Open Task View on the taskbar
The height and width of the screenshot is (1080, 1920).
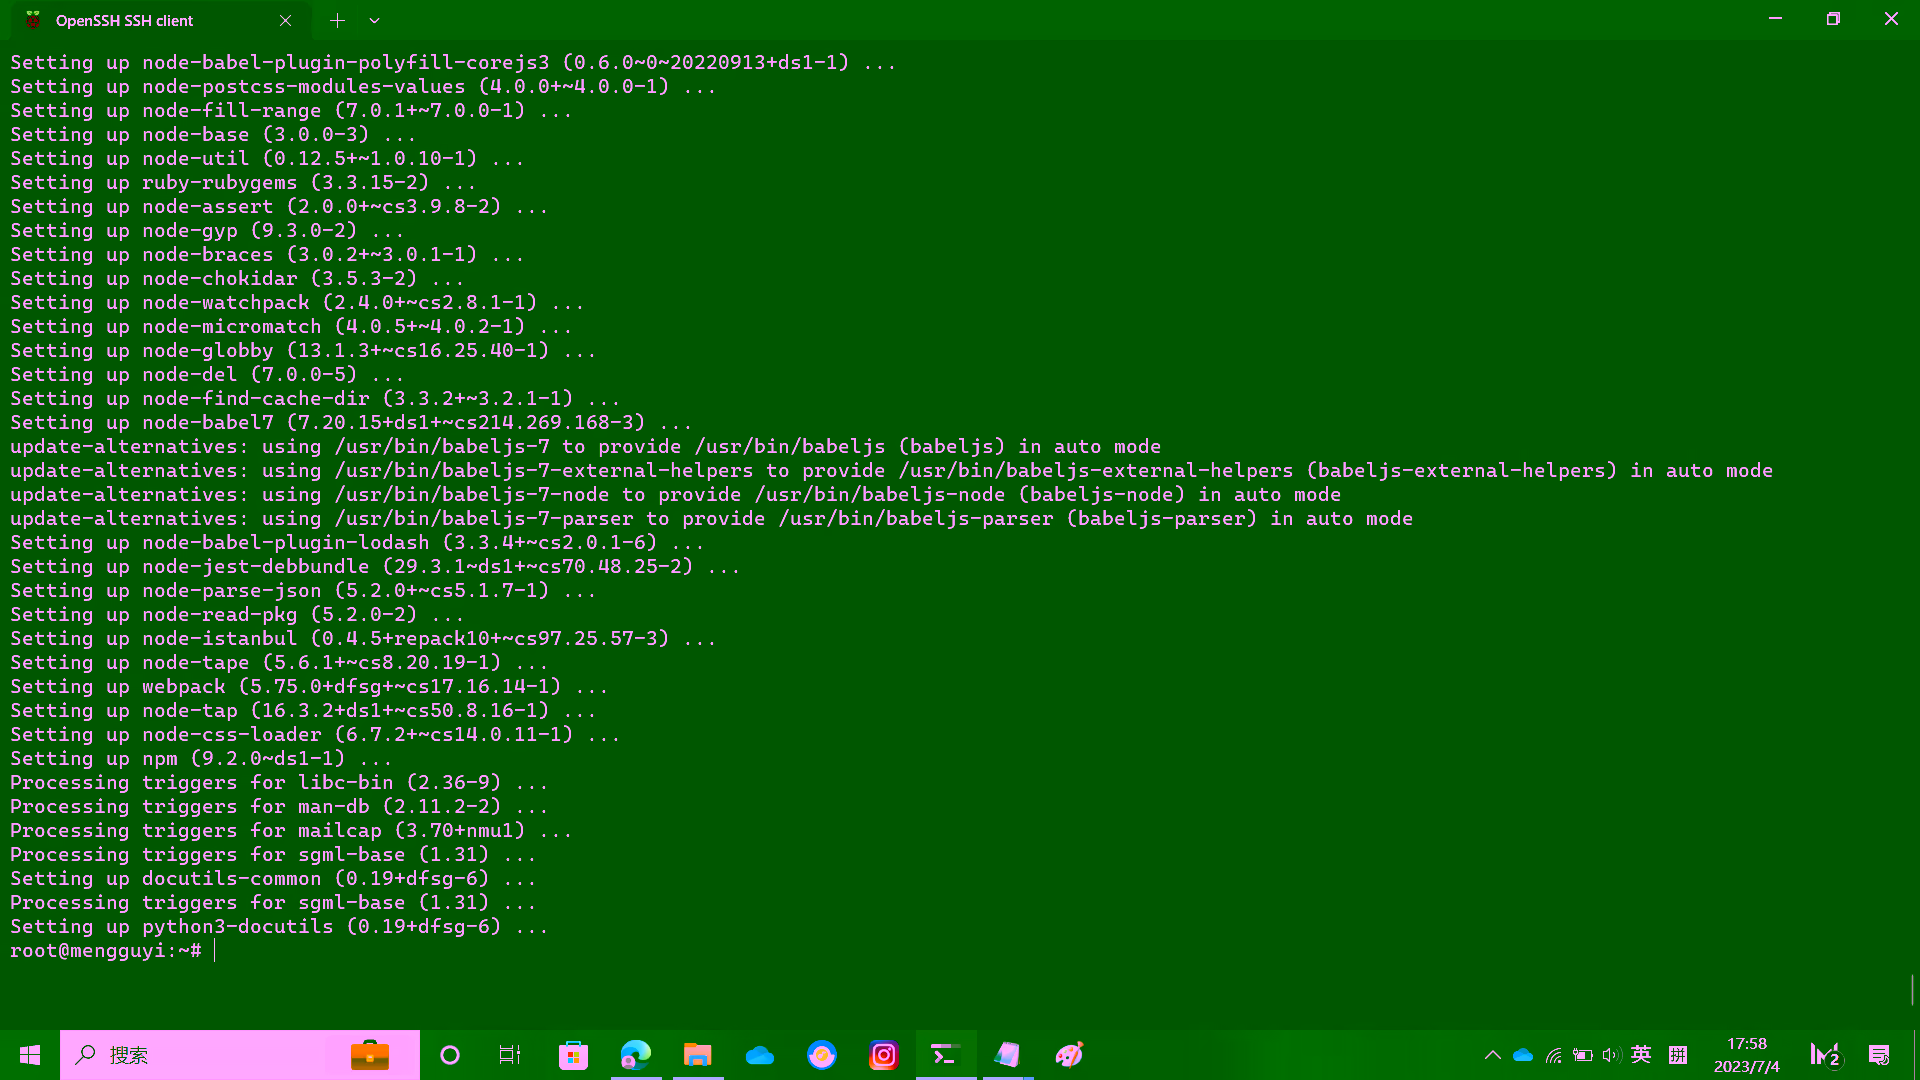(510, 1055)
